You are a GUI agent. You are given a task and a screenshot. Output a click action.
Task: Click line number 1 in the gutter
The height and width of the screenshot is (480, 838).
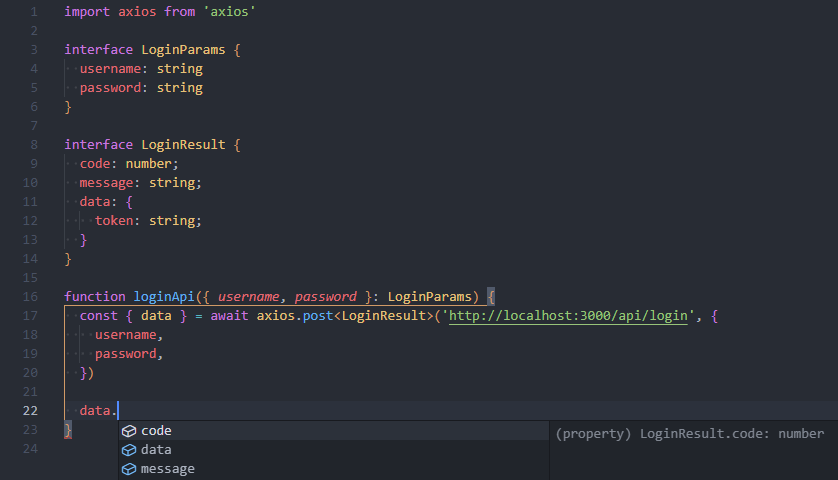34,12
